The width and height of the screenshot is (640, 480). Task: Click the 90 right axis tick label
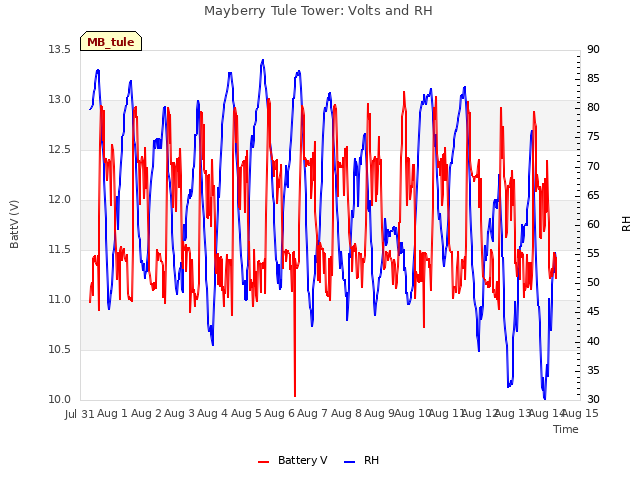593,49
